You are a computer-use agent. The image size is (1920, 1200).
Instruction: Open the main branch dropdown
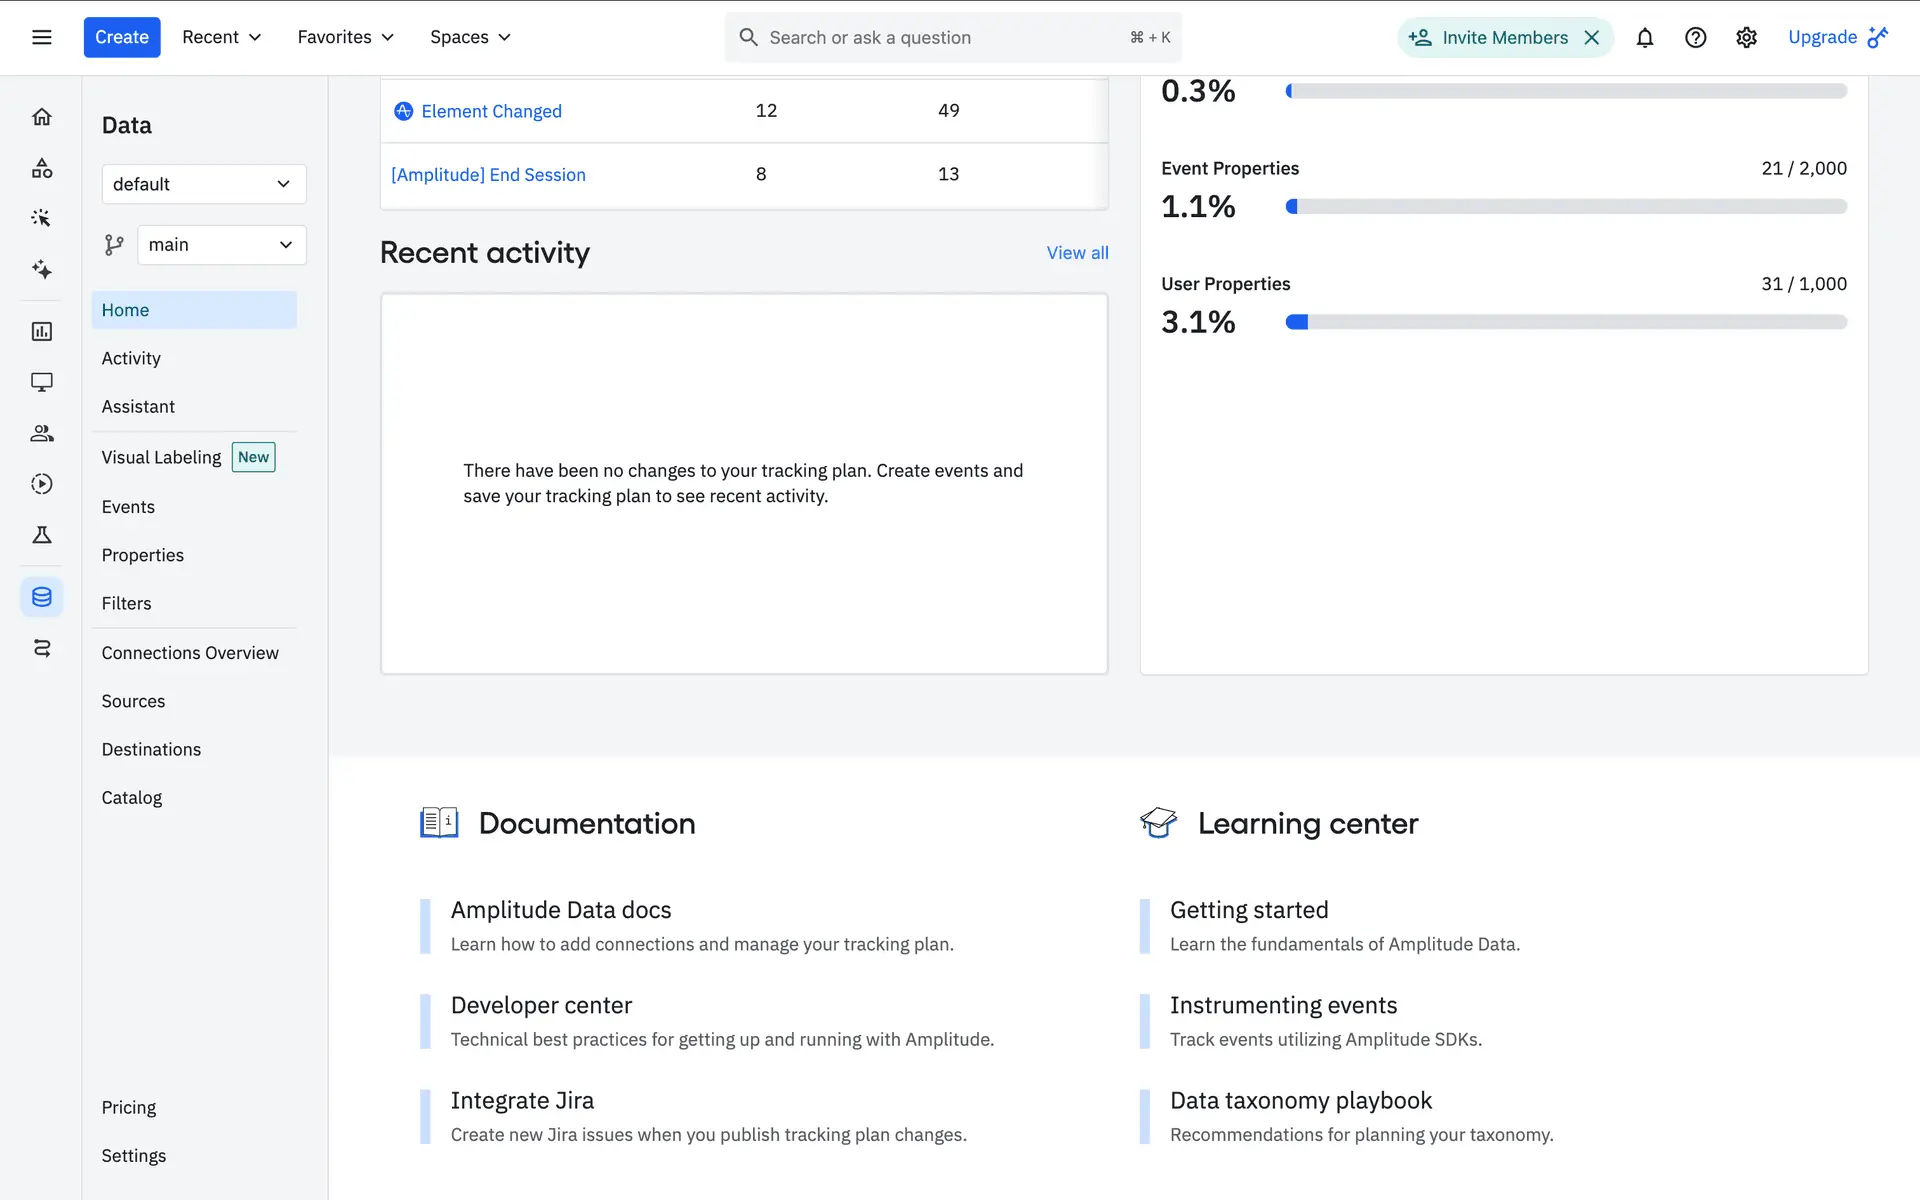point(221,245)
